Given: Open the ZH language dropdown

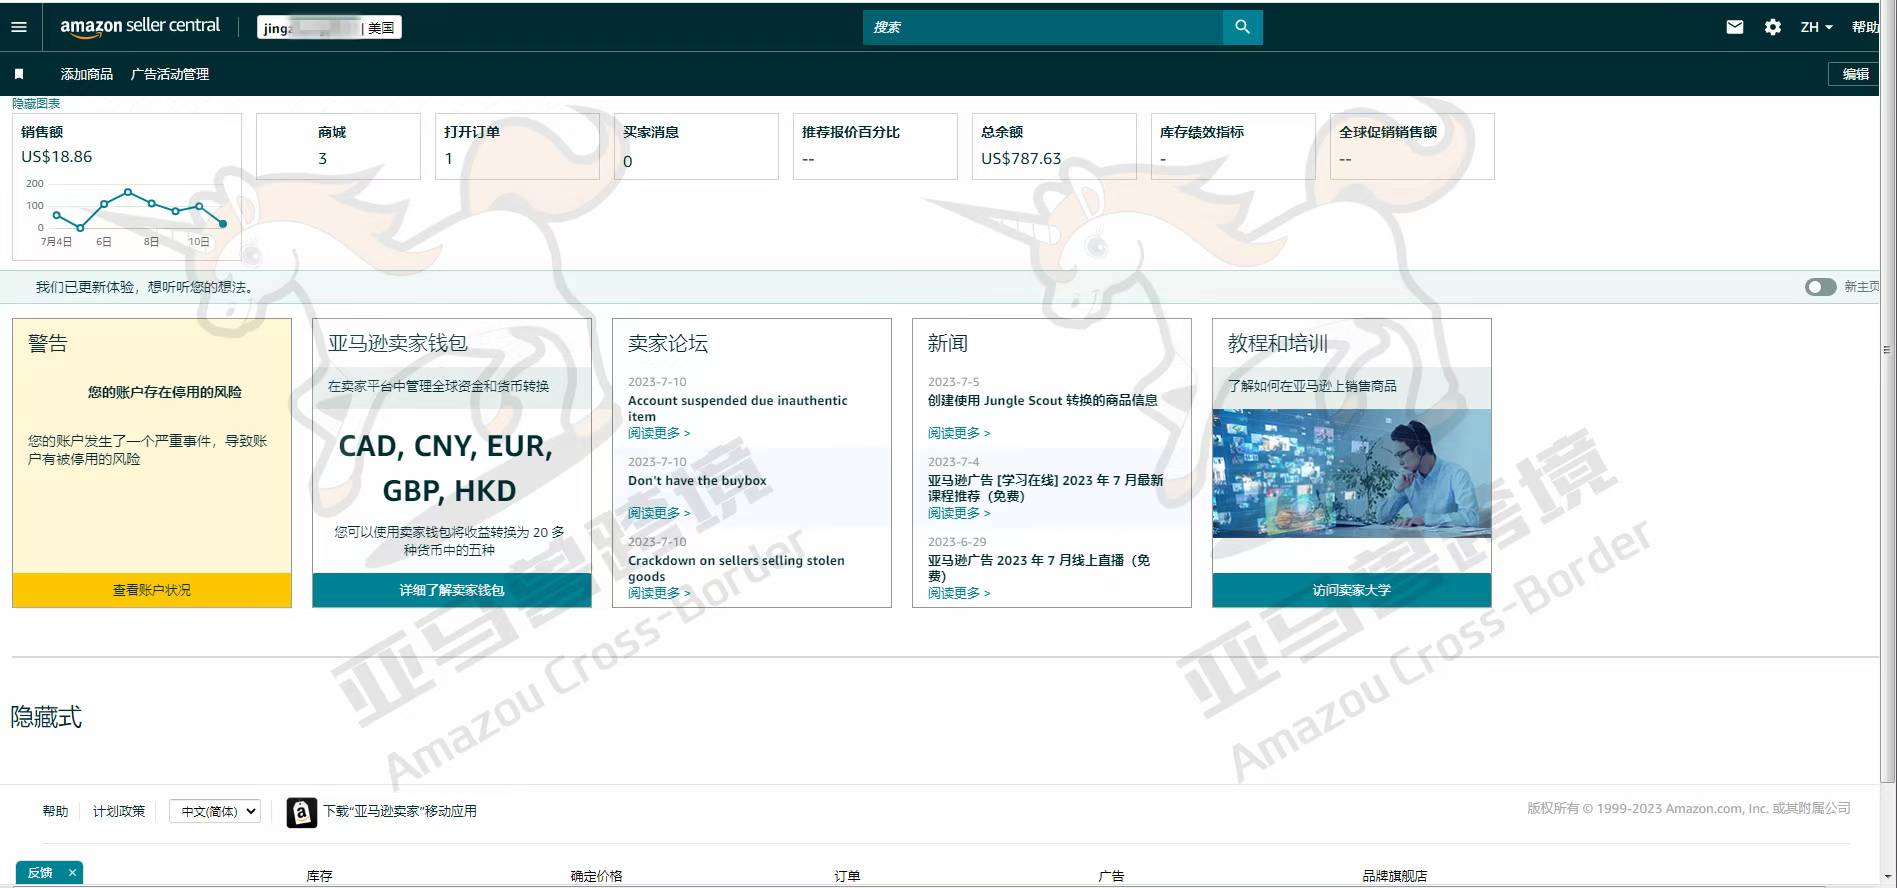Looking at the screenshot, I should click(1816, 27).
